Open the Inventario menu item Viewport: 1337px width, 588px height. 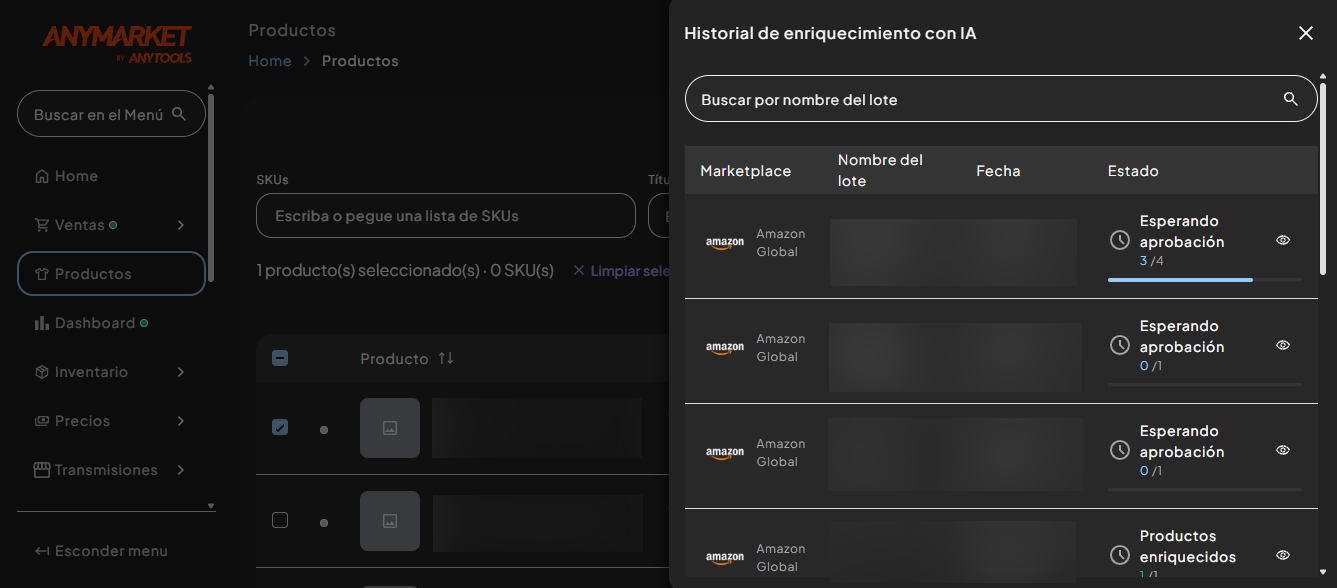pyautogui.click(x=111, y=372)
